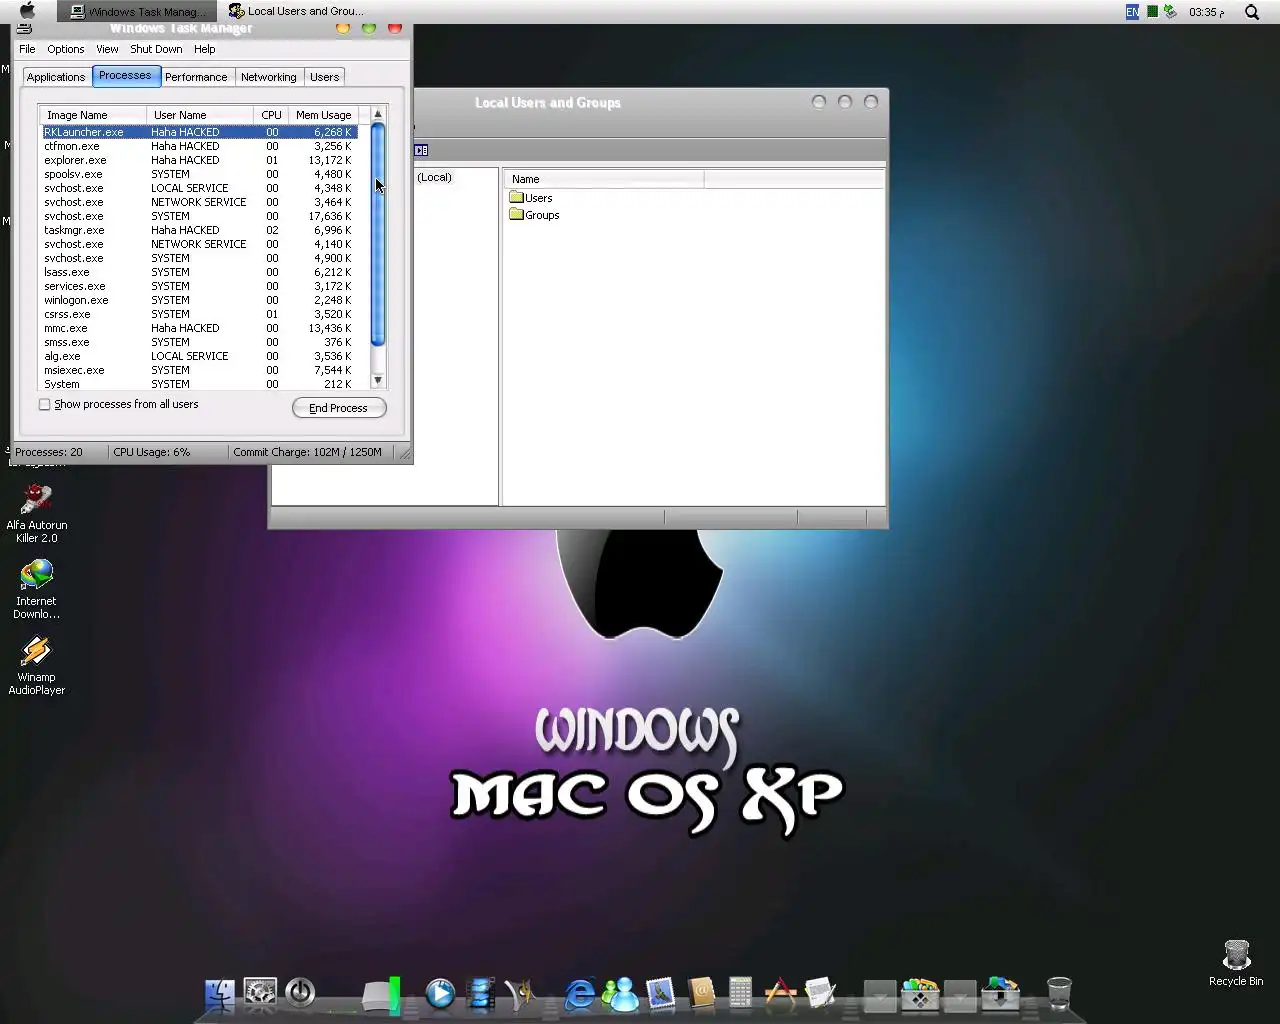This screenshot has height=1024, width=1280.
Task: Open the File menu in Task Manager
Action: coord(27,49)
